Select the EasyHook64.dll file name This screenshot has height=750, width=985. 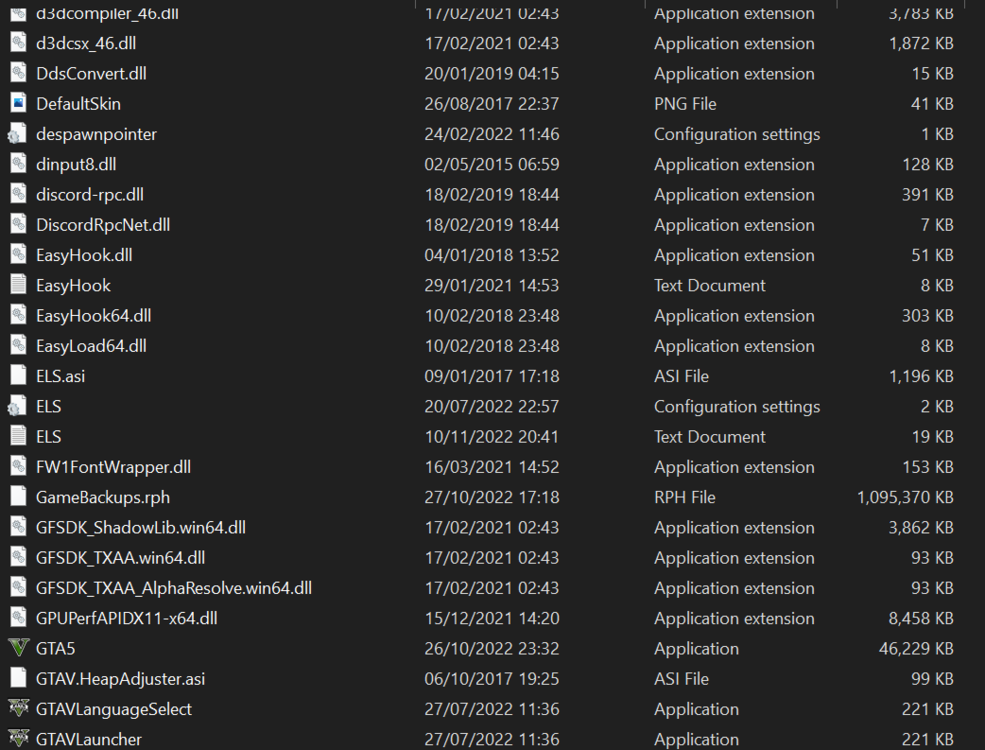(x=94, y=315)
